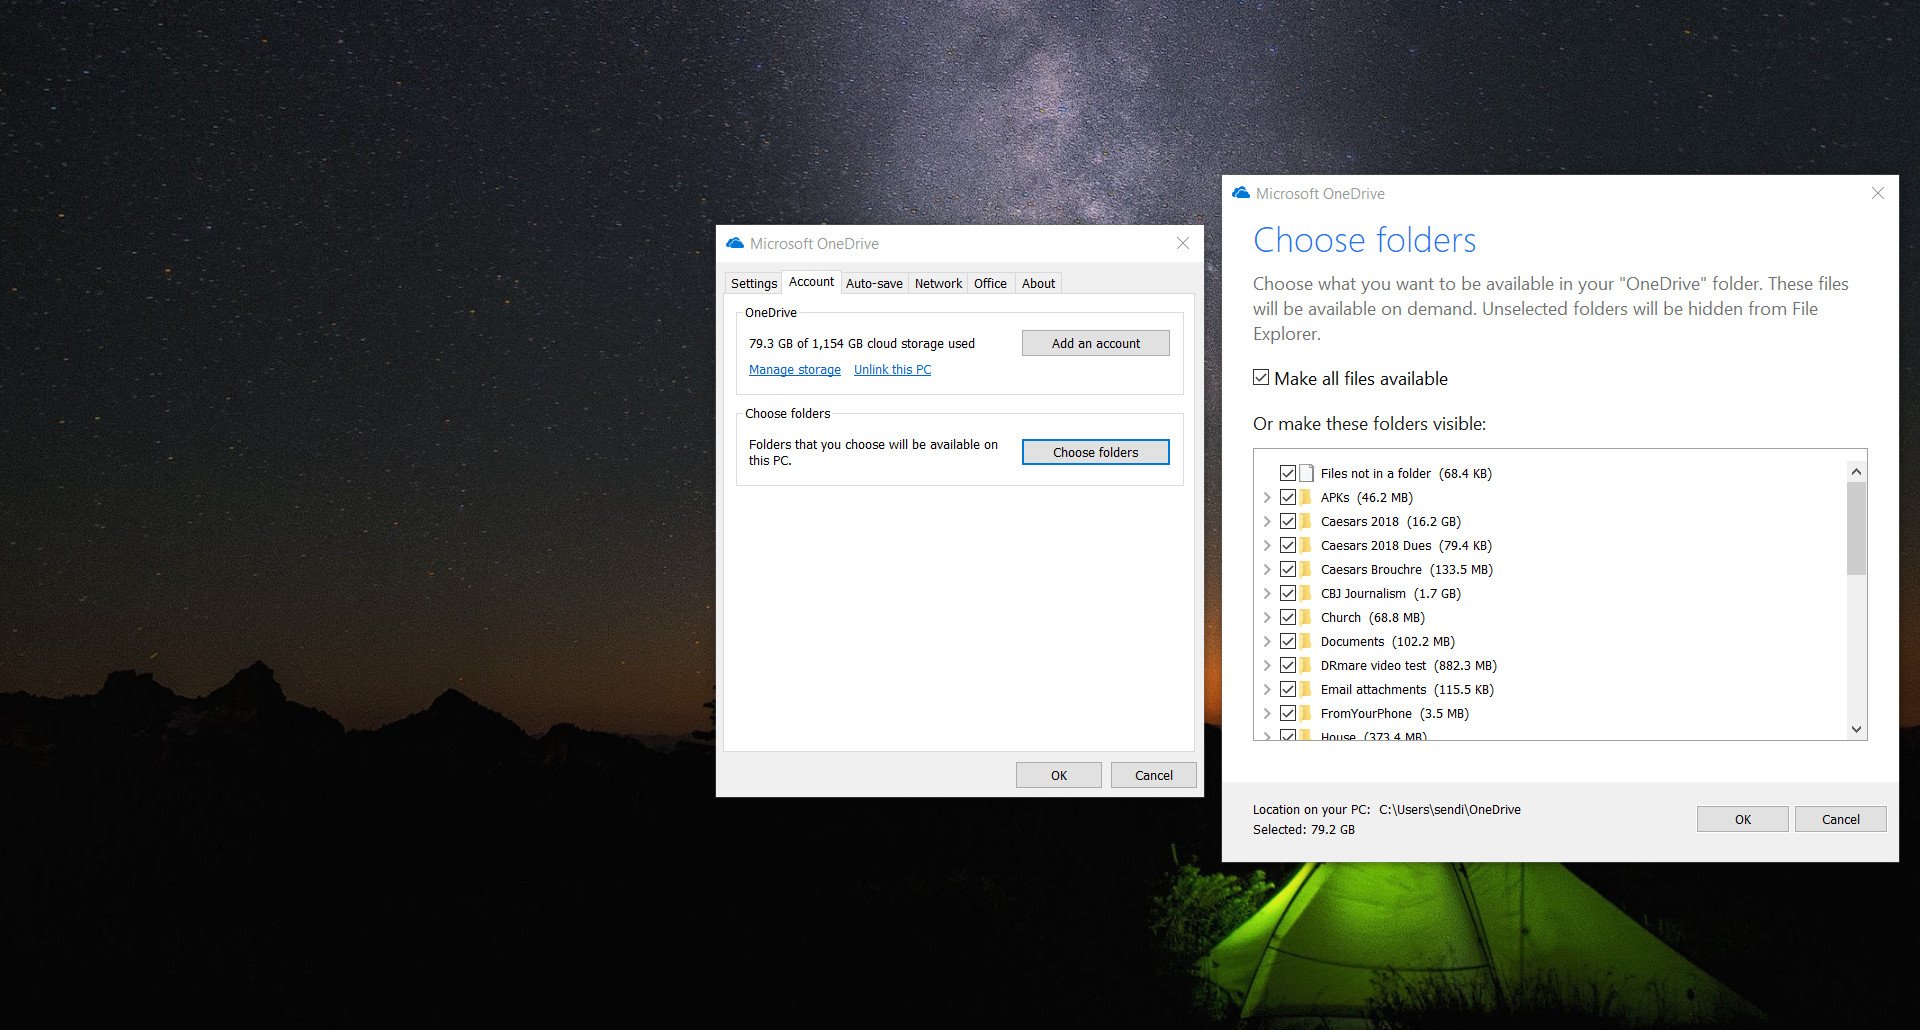1920x1030 pixels.
Task: Switch to the Network tab
Action: point(938,283)
